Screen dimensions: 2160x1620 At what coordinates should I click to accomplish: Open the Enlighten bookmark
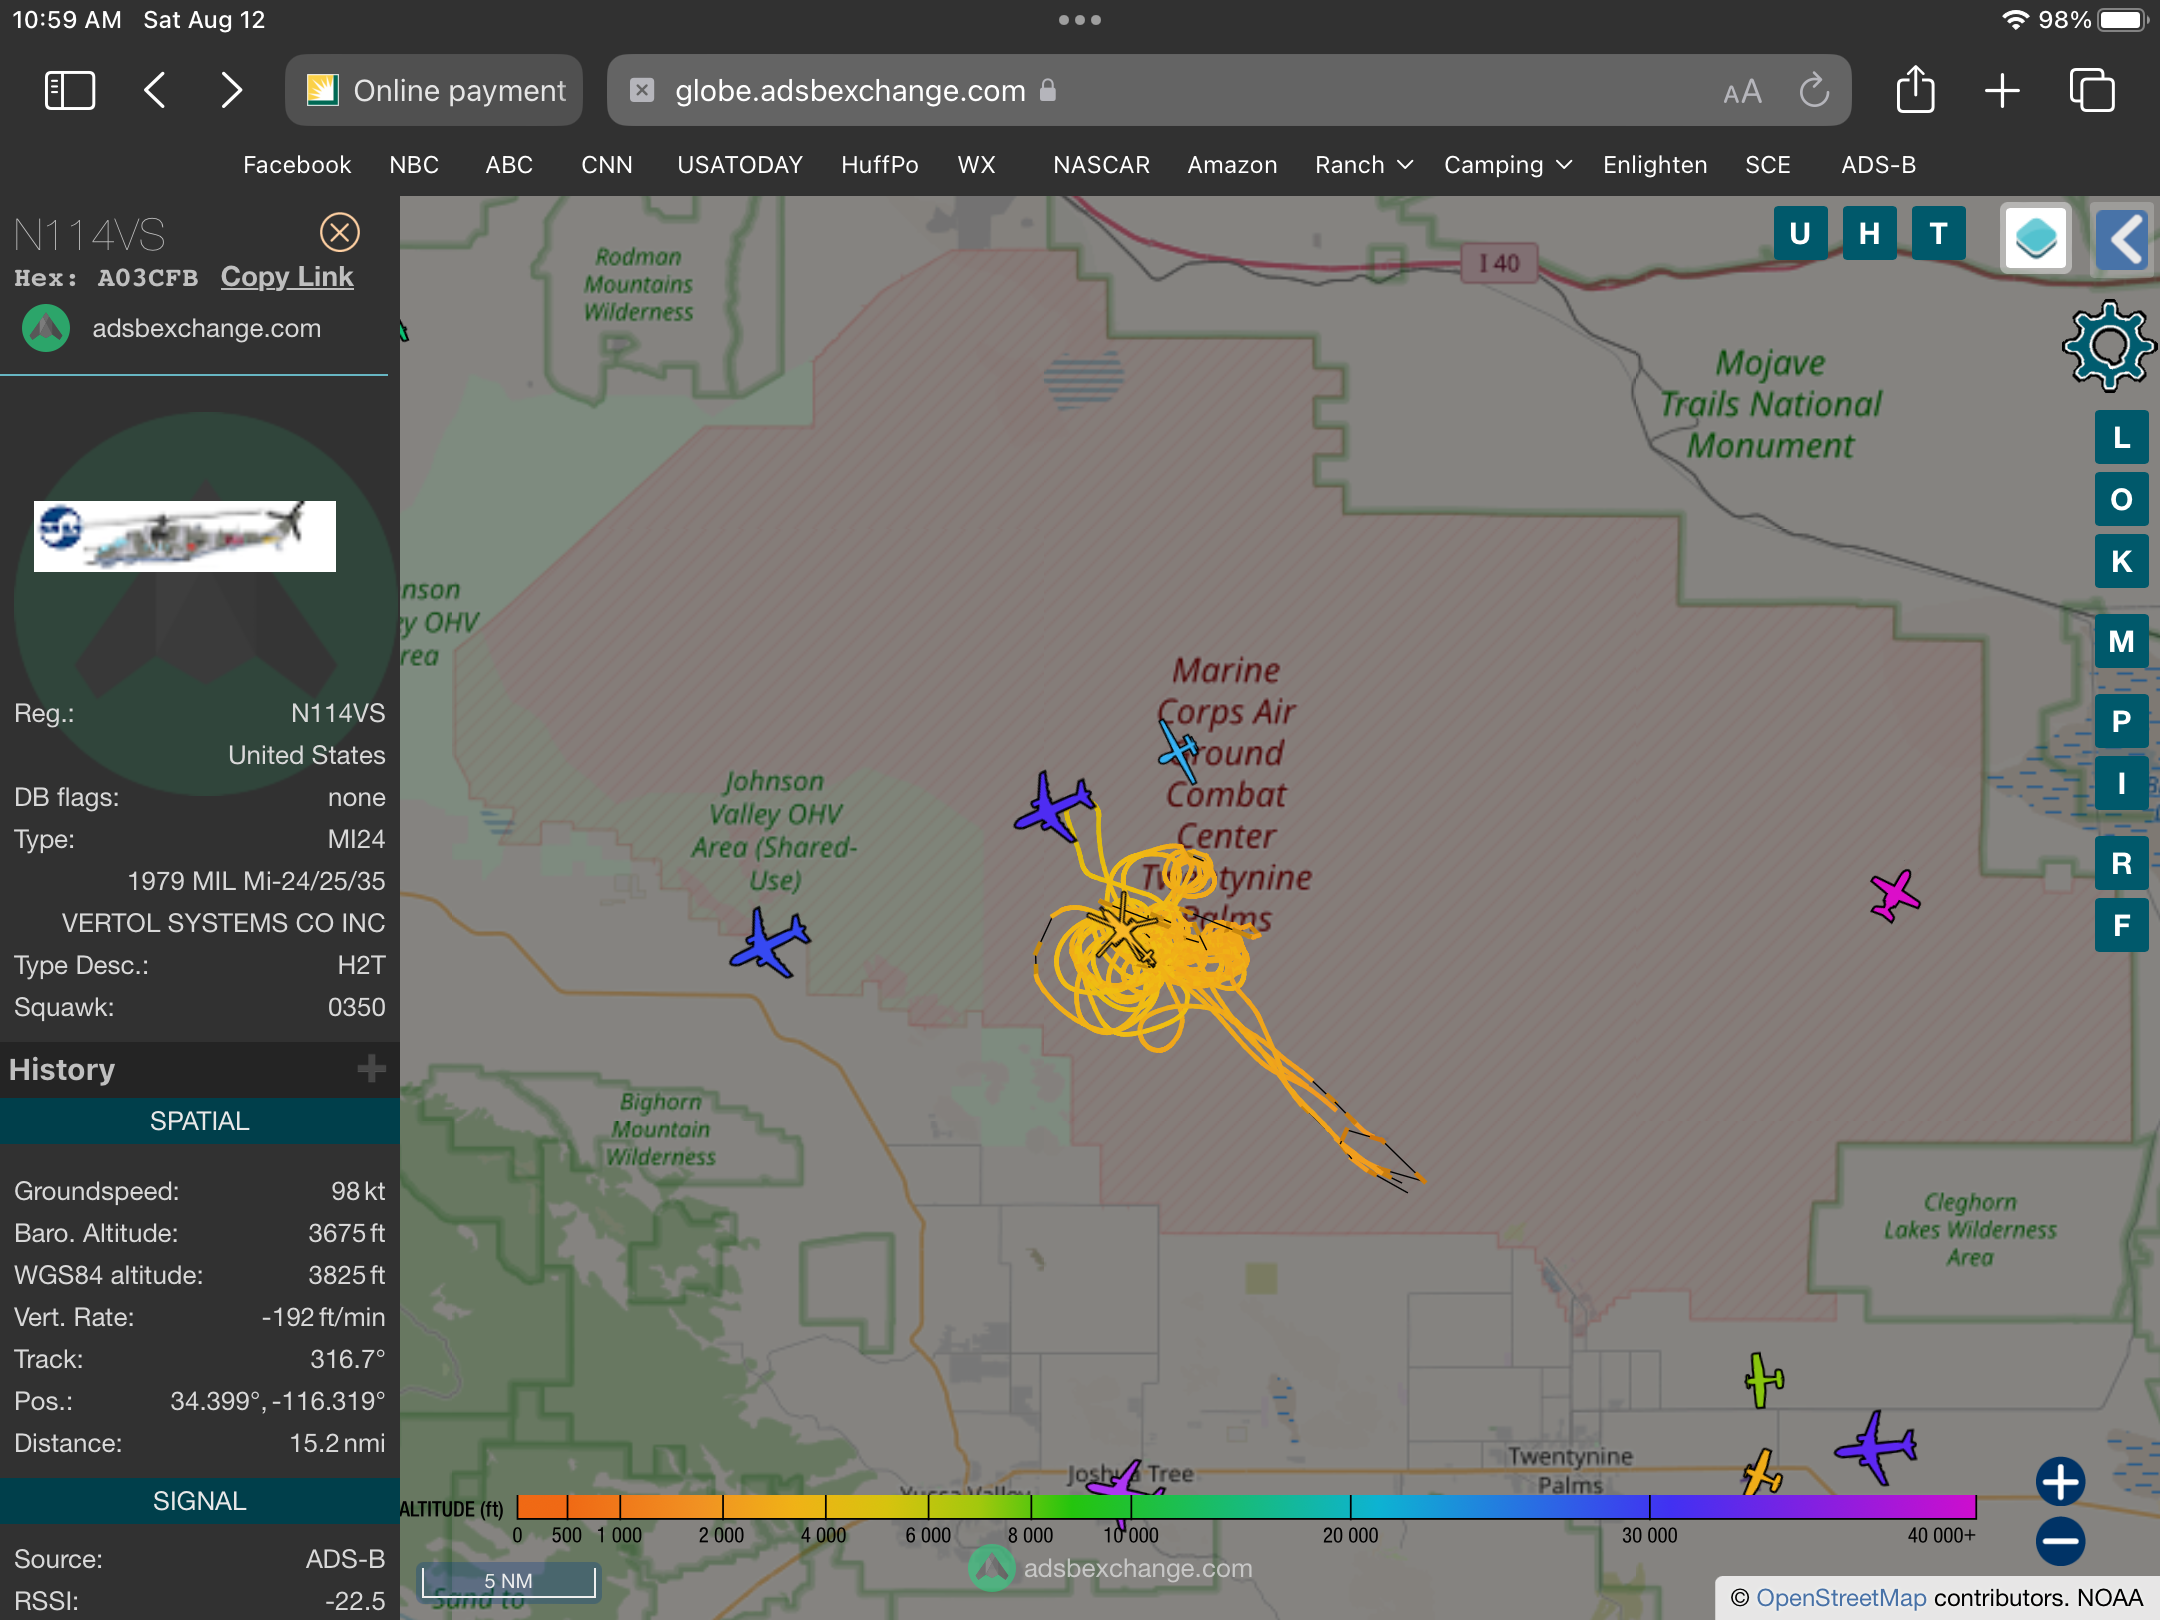coord(1655,165)
